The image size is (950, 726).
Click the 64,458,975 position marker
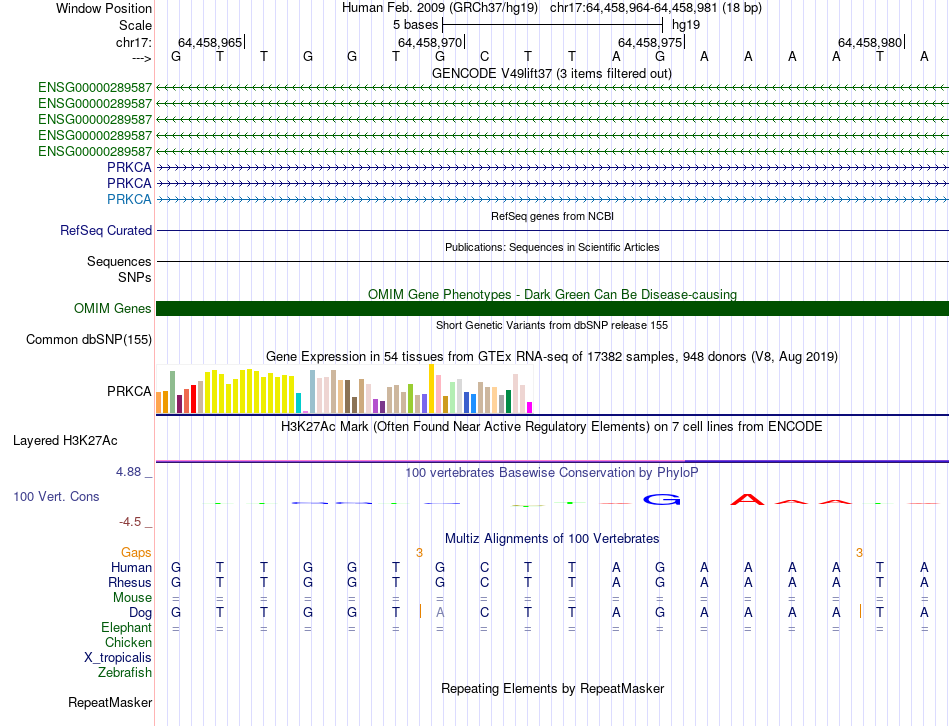click(649, 42)
